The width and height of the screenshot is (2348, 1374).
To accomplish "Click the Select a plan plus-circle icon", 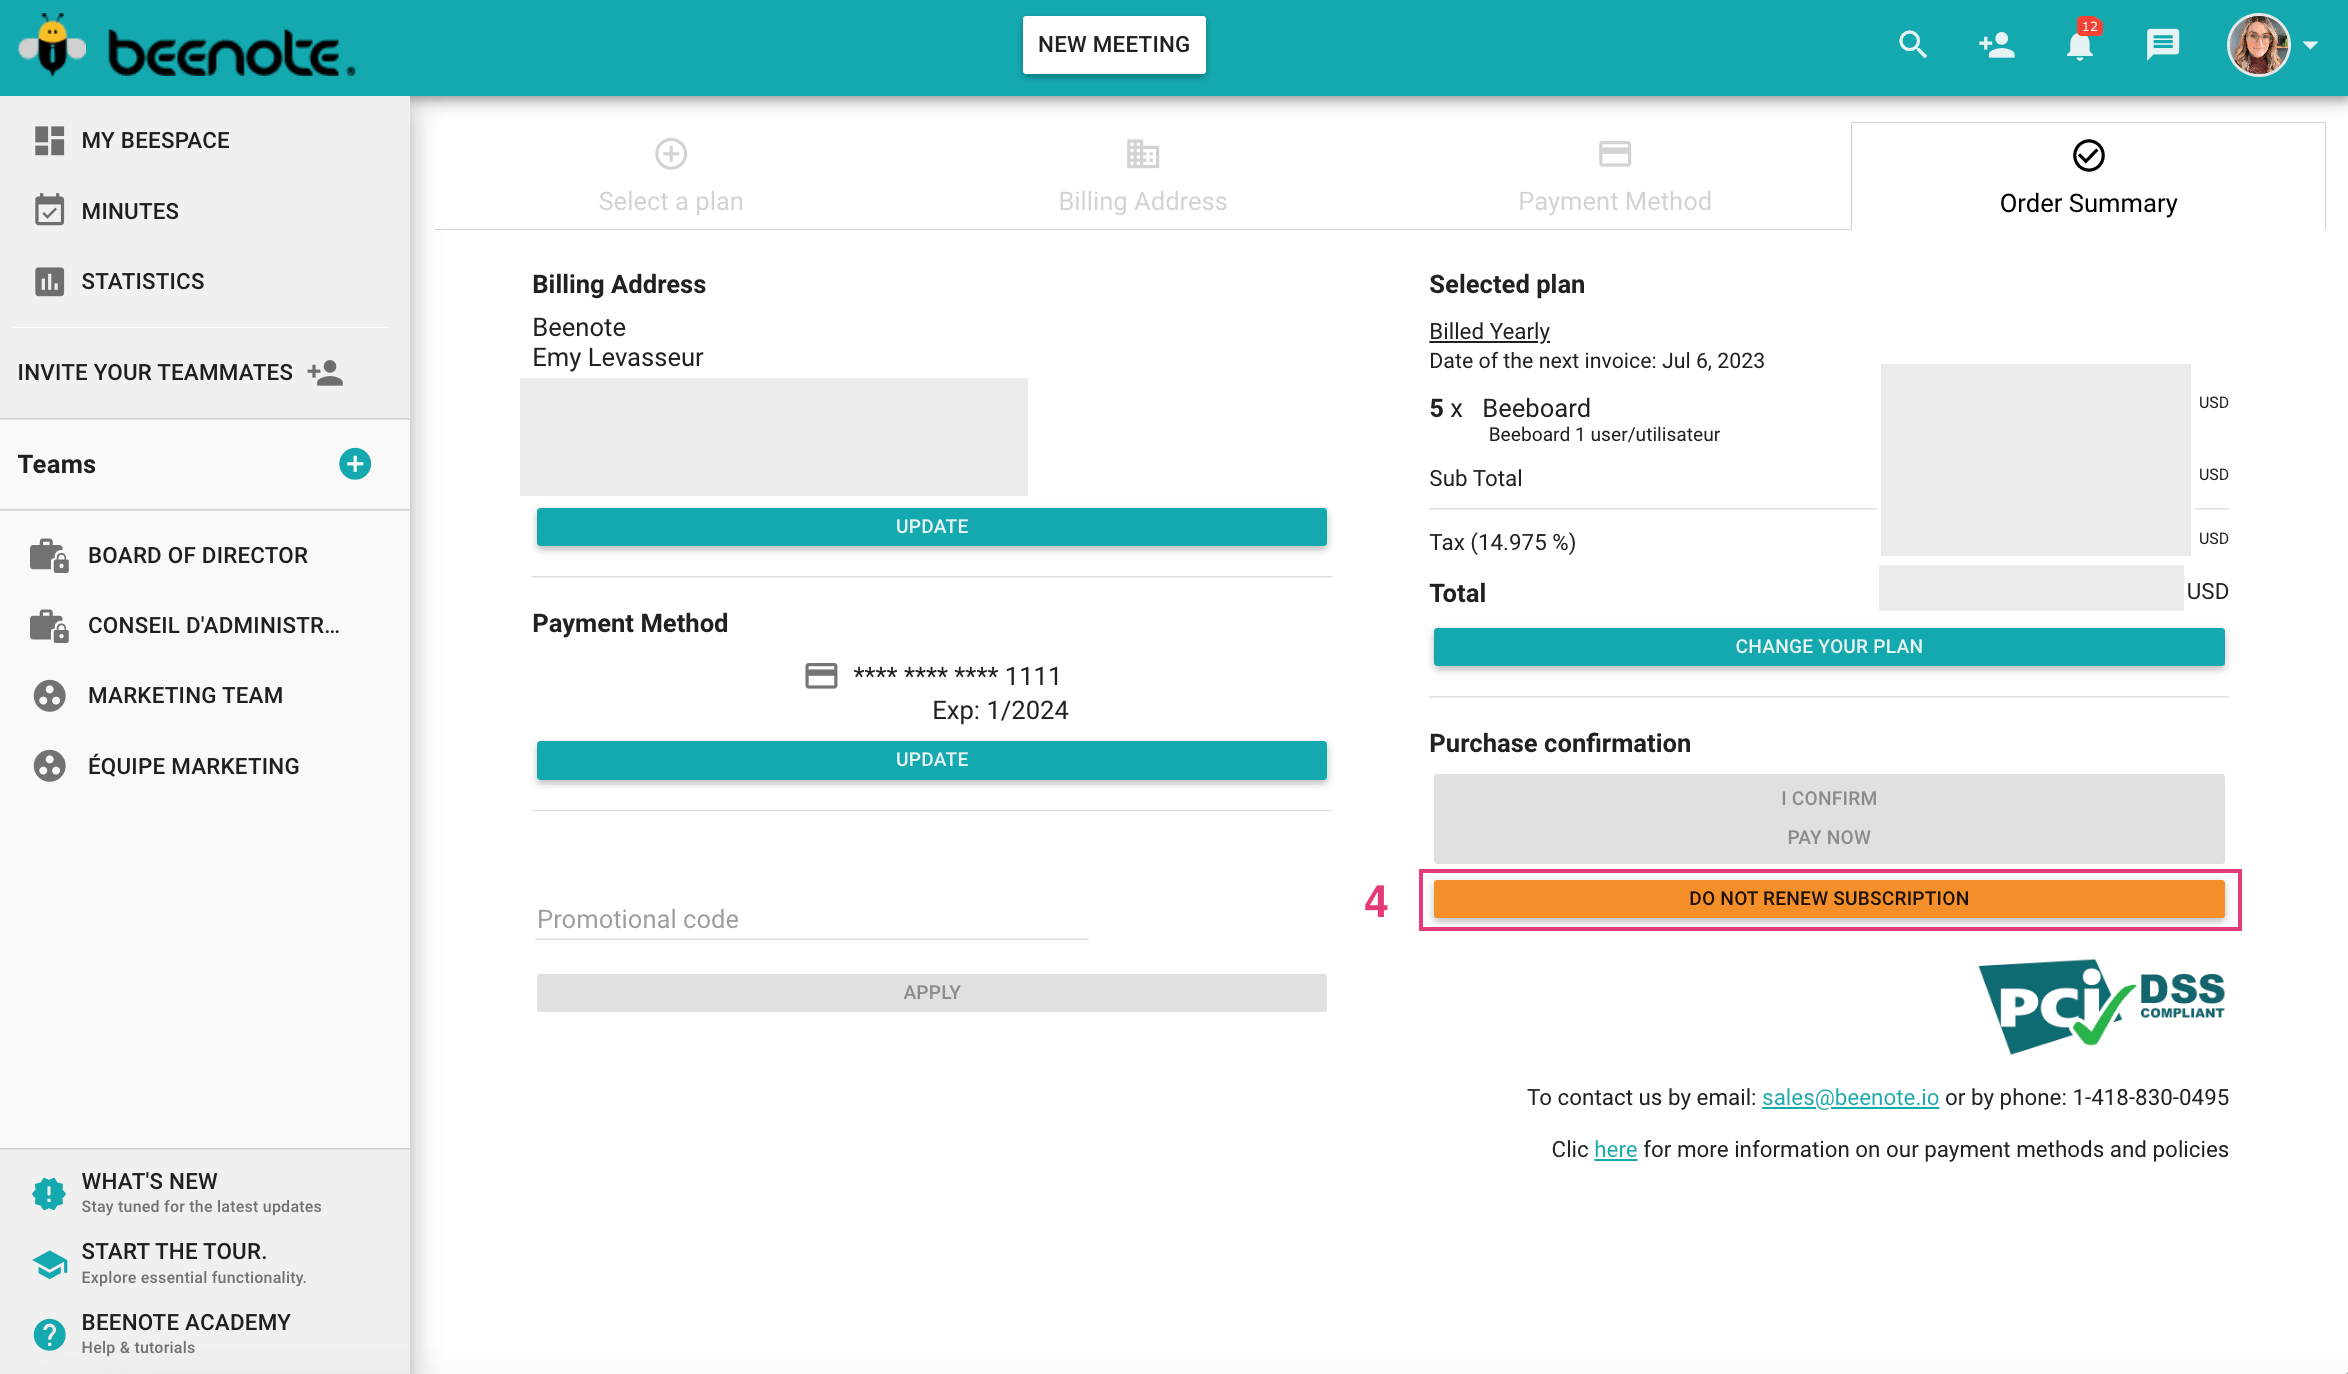I will (671, 154).
